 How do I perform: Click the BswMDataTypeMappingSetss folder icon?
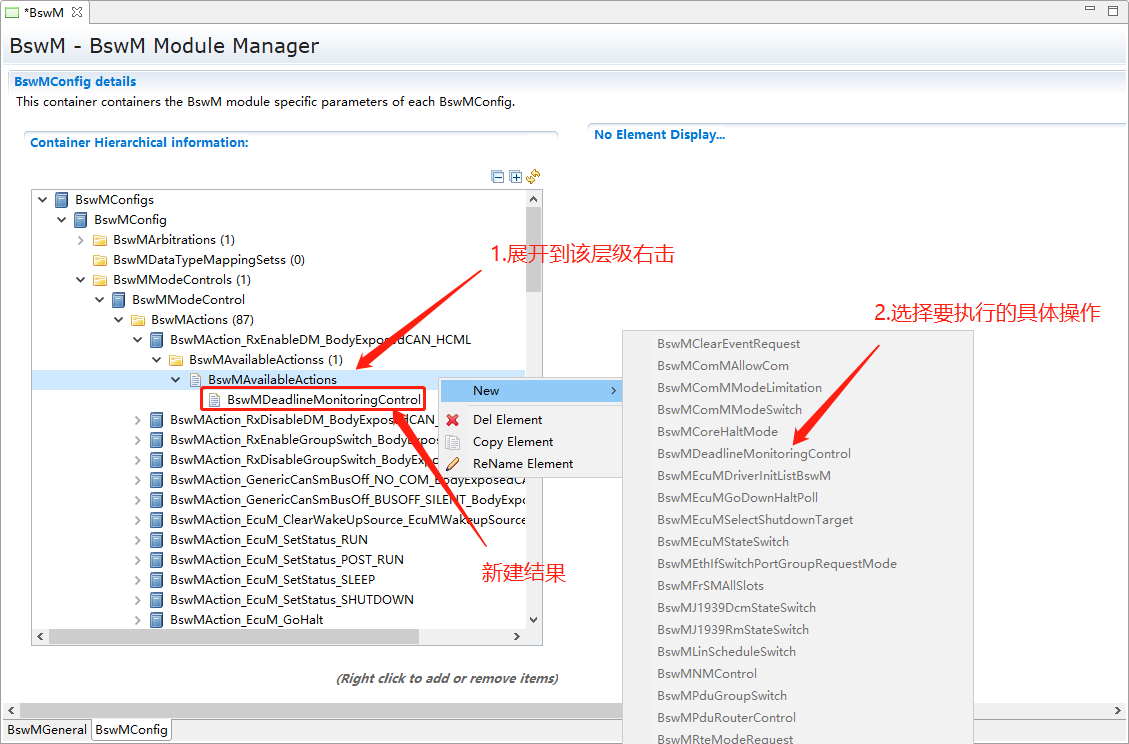tap(100, 260)
